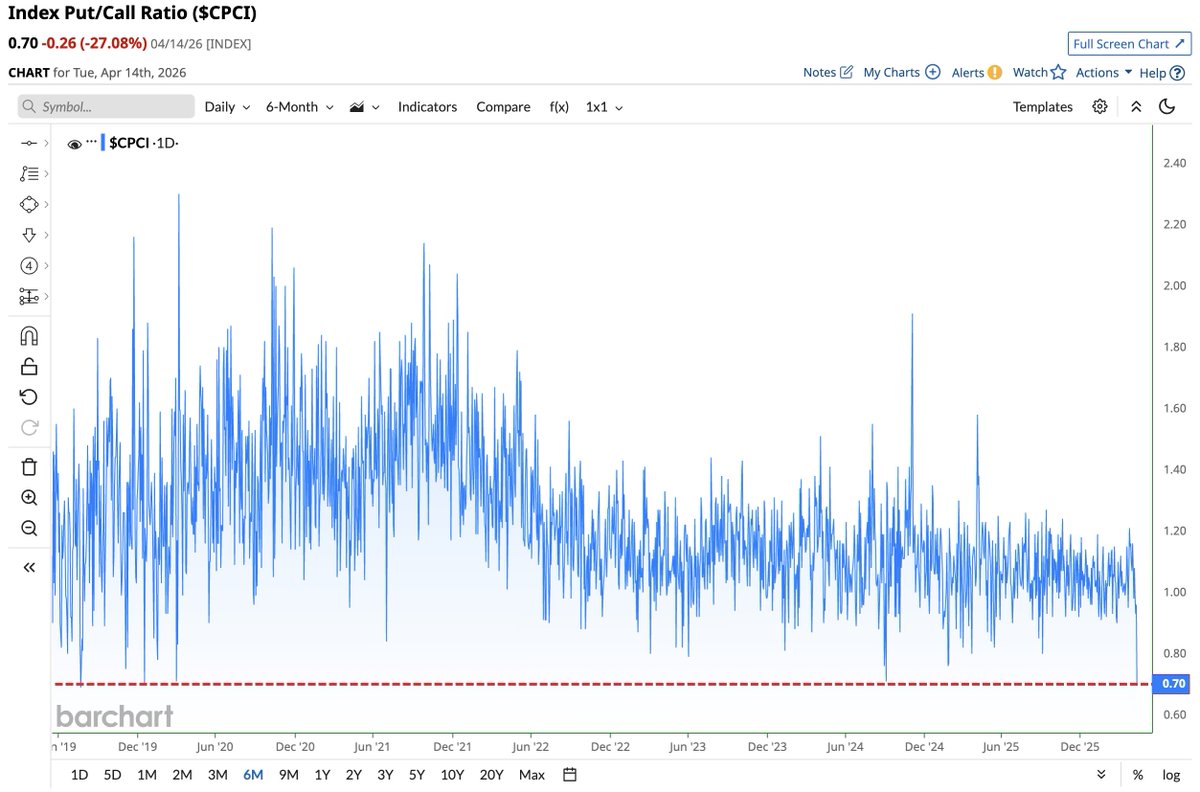Toggle the drawings lock

click(30, 366)
